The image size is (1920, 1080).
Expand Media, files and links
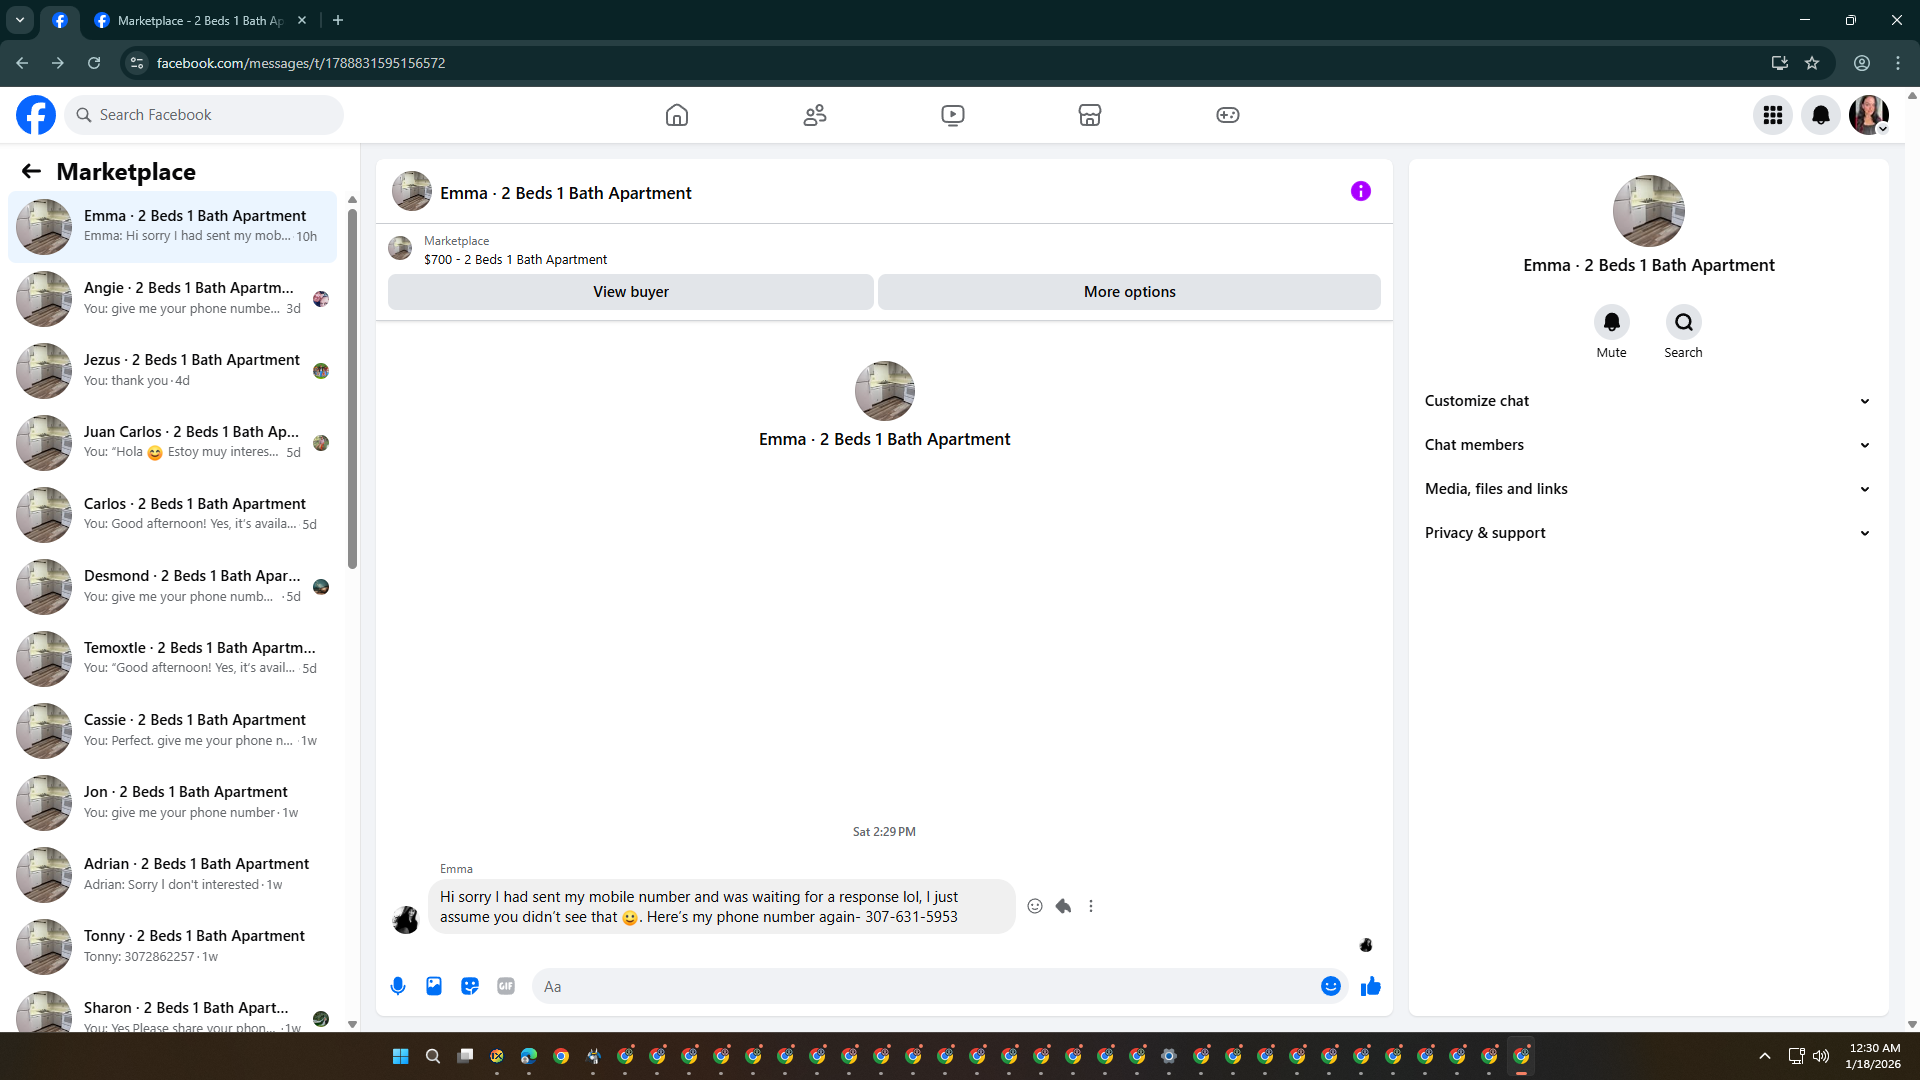point(1647,489)
